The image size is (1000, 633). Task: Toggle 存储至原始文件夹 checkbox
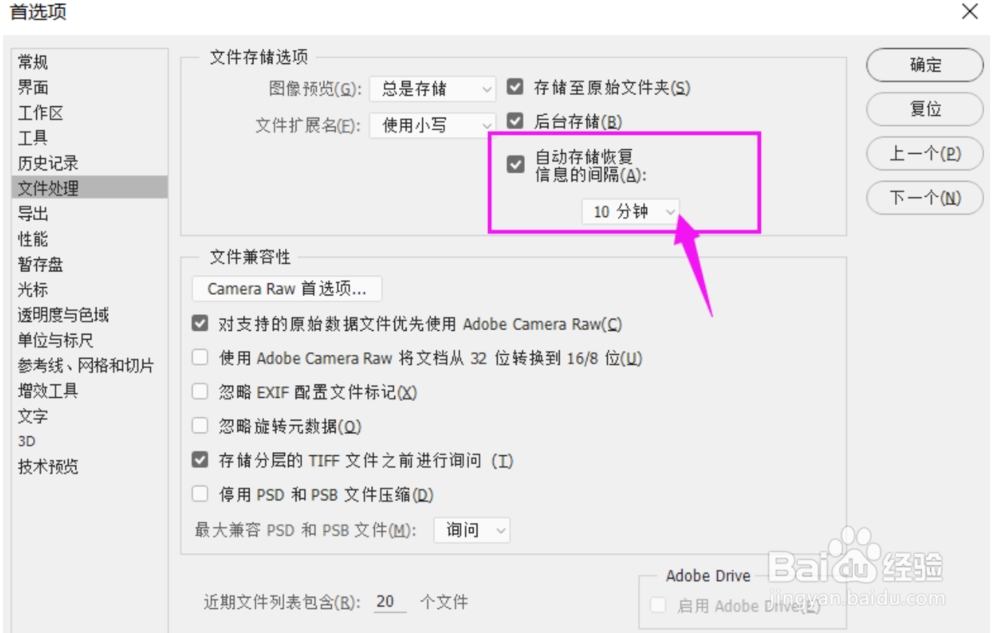[515, 87]
